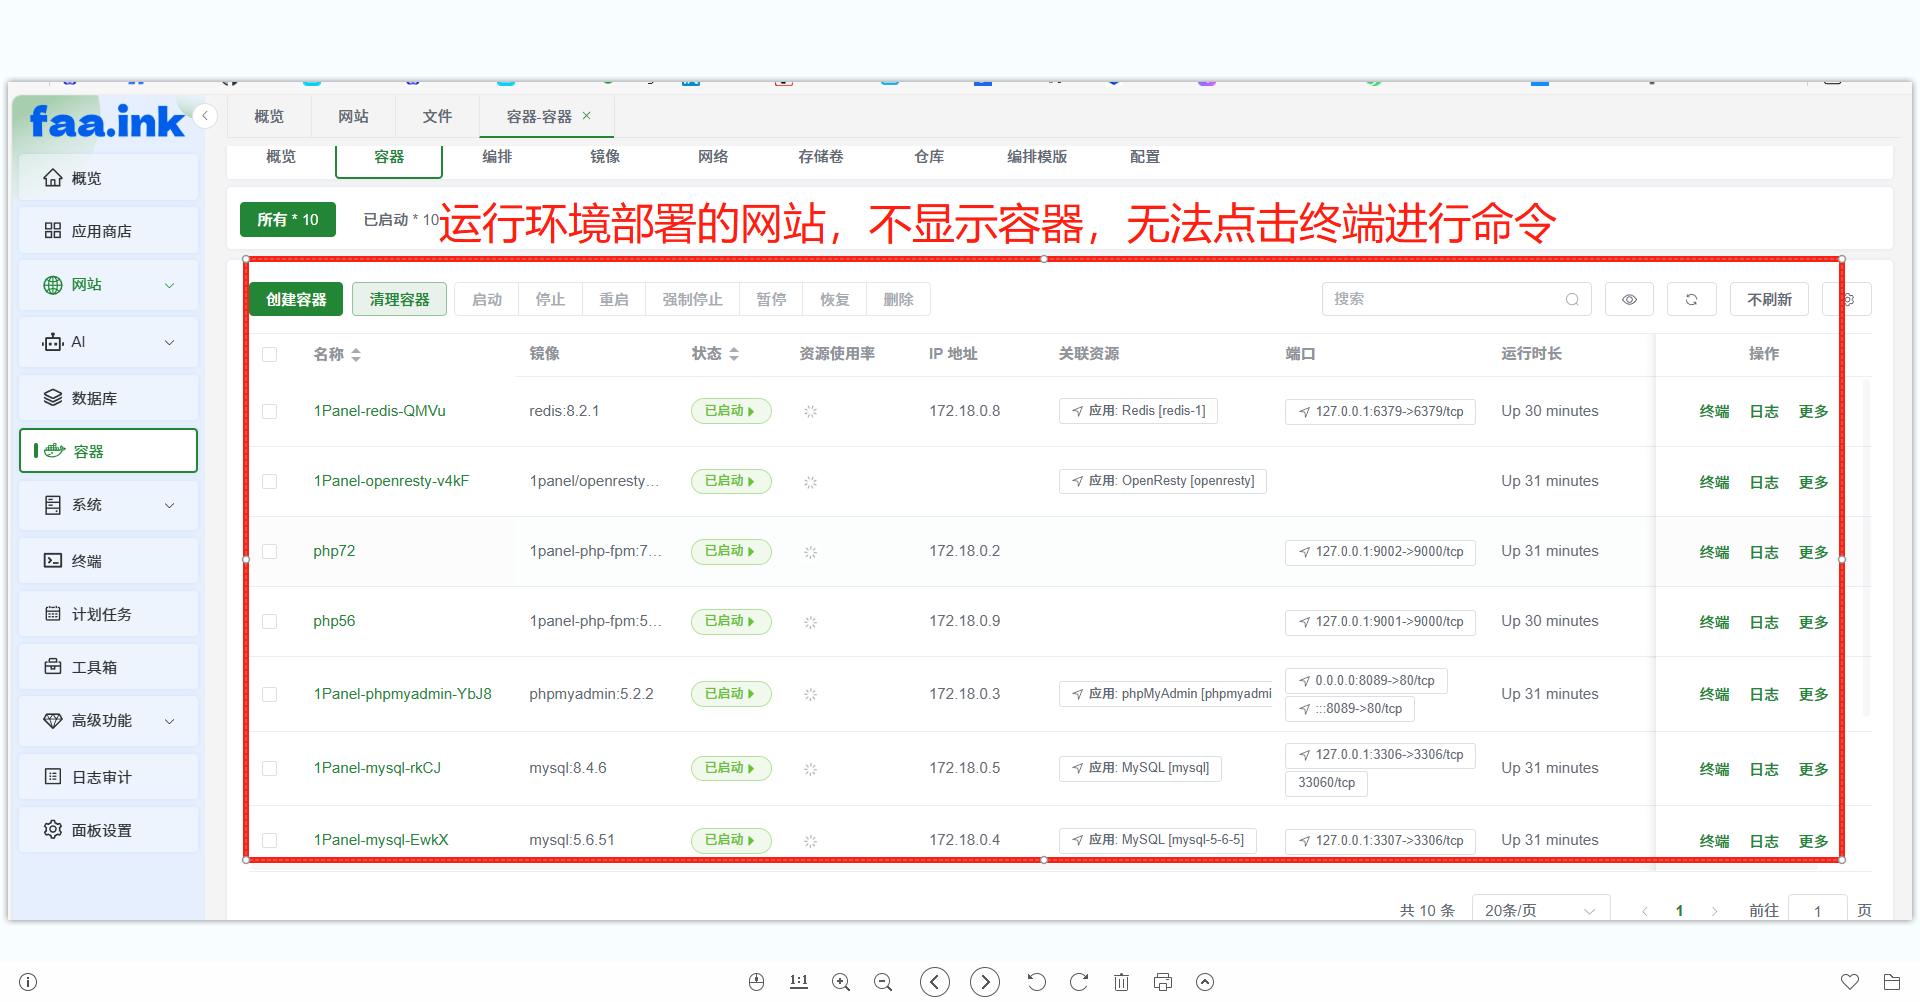1920x1002 pixels.
Task: Zoom out of the image
Action: (883, 982)
